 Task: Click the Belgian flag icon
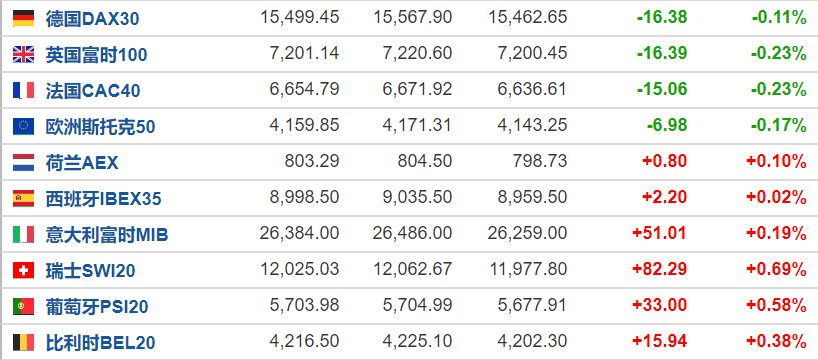click(x=23, y=342)
